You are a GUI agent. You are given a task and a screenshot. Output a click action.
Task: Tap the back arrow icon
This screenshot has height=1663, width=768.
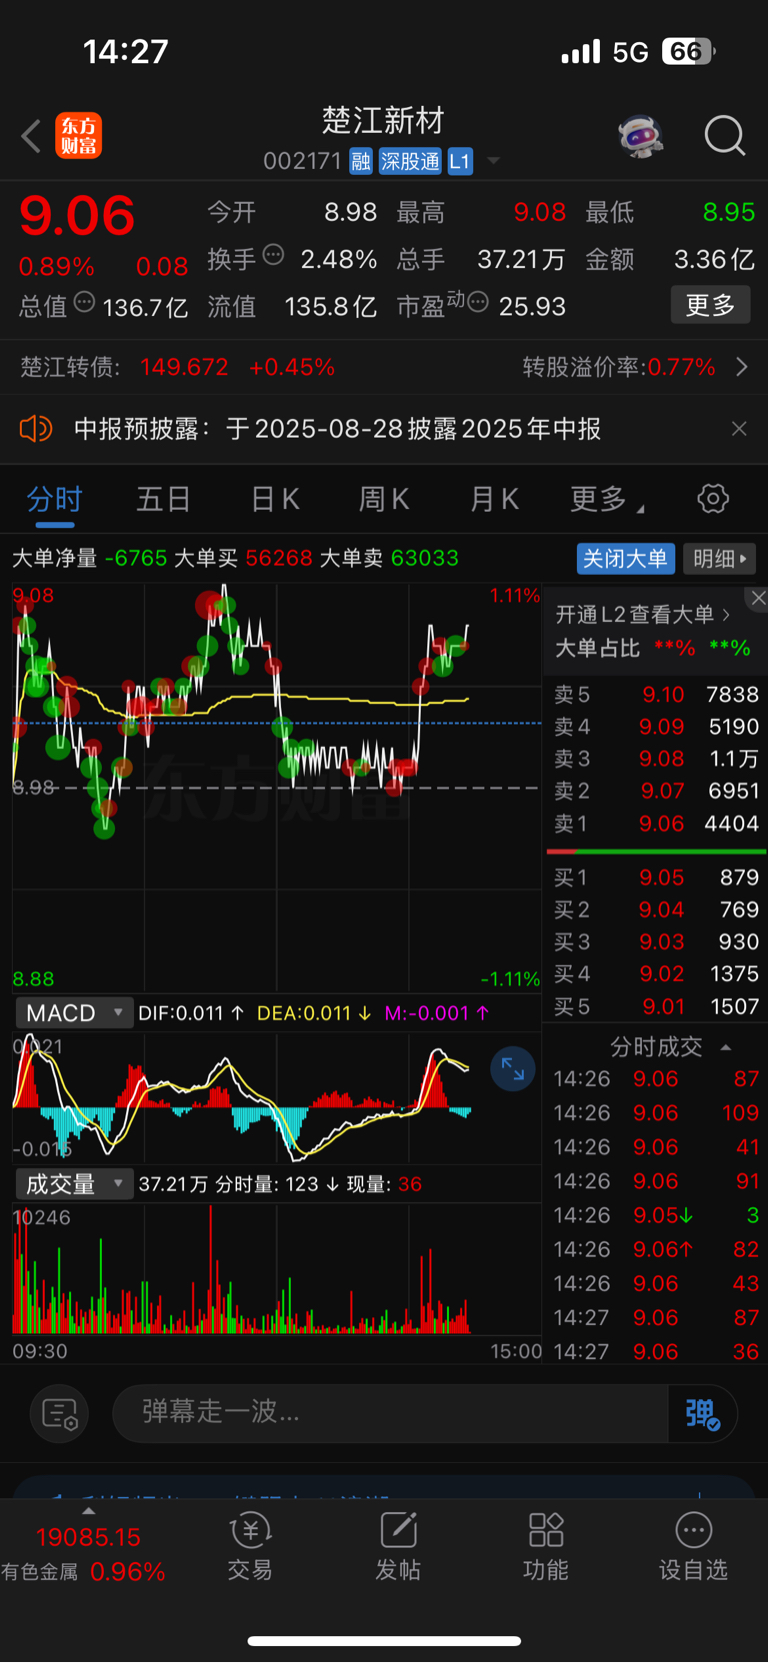(x=31, y=136)
